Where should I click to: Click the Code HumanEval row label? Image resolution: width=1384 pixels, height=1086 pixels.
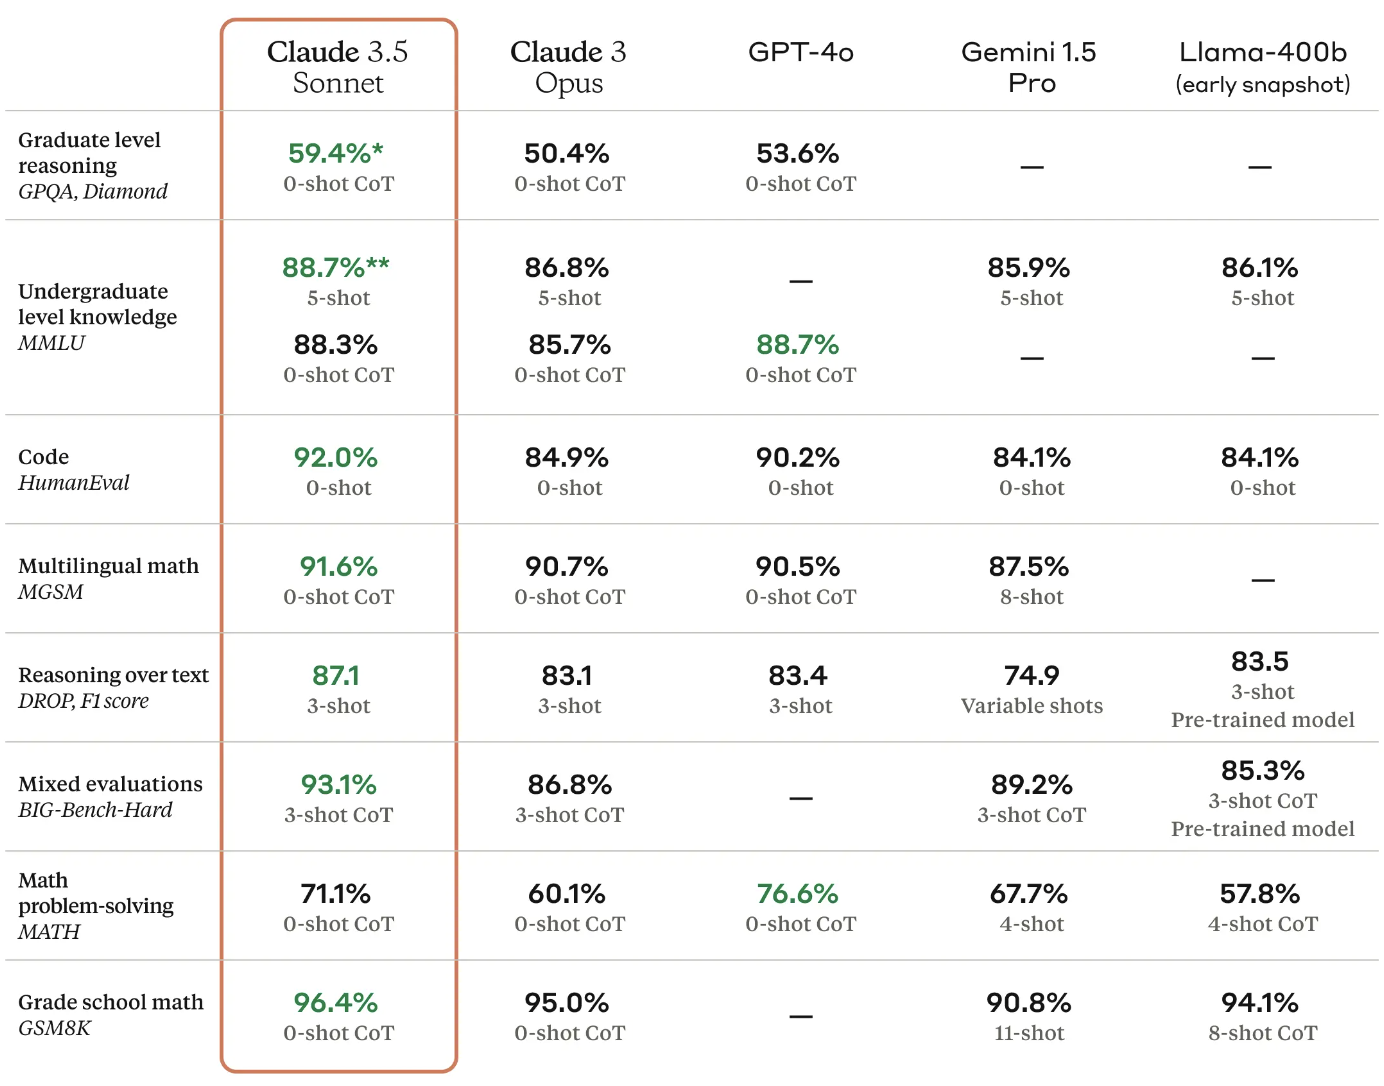[73, 469]
